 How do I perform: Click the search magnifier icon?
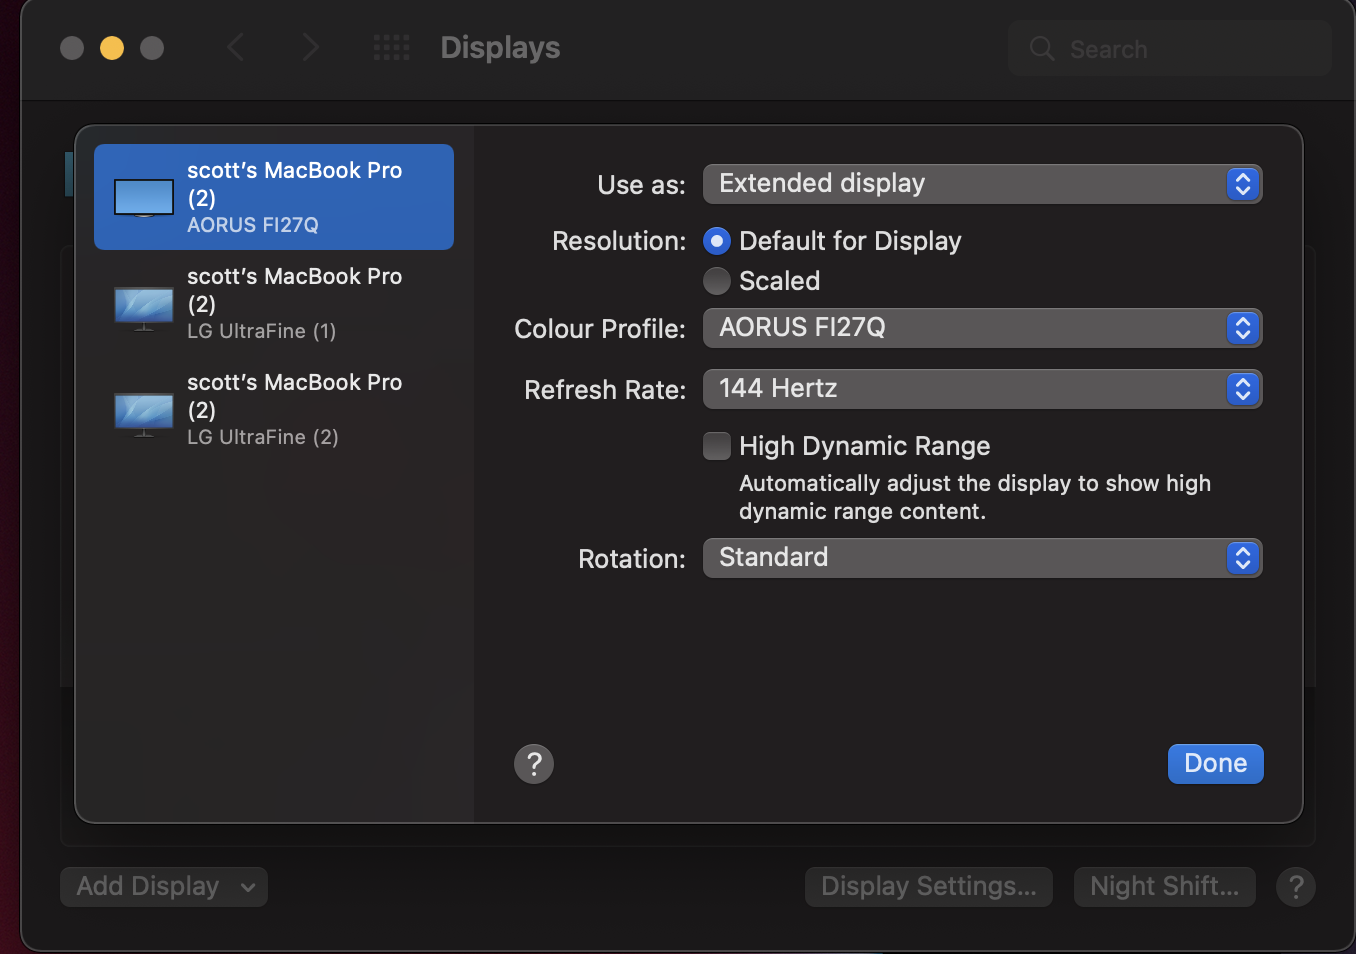tap(1042, 48)
